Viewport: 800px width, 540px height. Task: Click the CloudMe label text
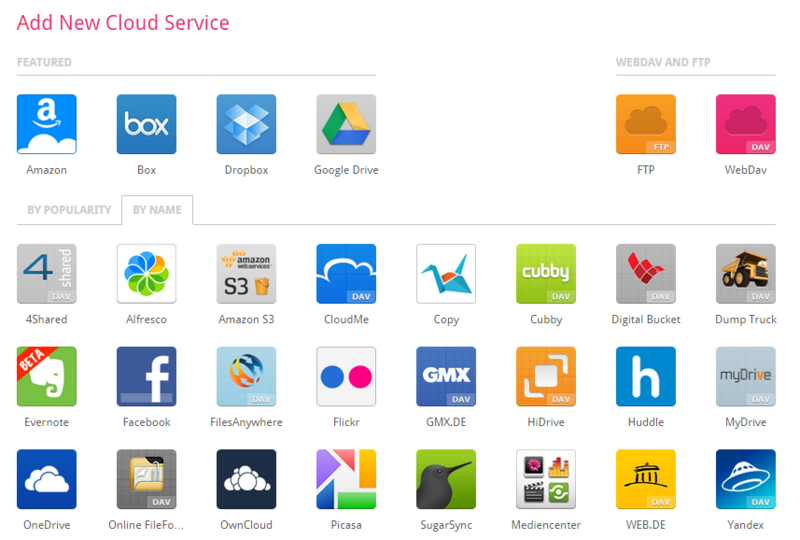point(346,320)
